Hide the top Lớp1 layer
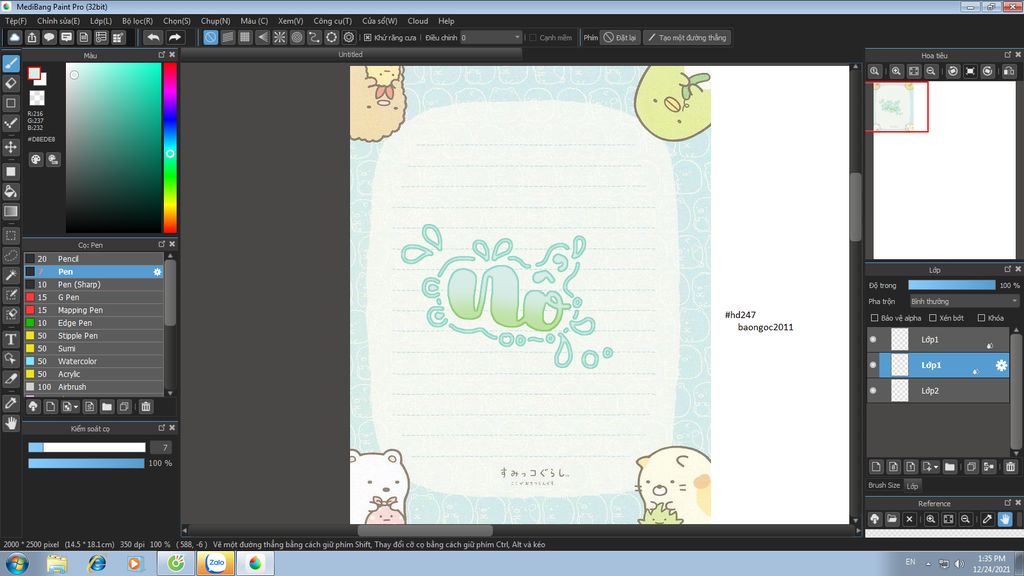Screen dimensions: 1024x576 (873, 340)
